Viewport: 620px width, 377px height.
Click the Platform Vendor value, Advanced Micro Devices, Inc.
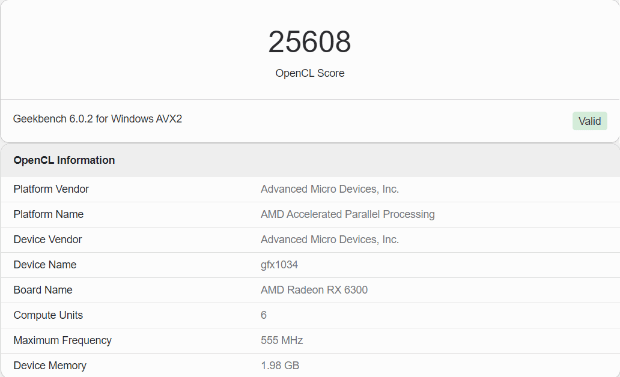[x=329, y=189]
